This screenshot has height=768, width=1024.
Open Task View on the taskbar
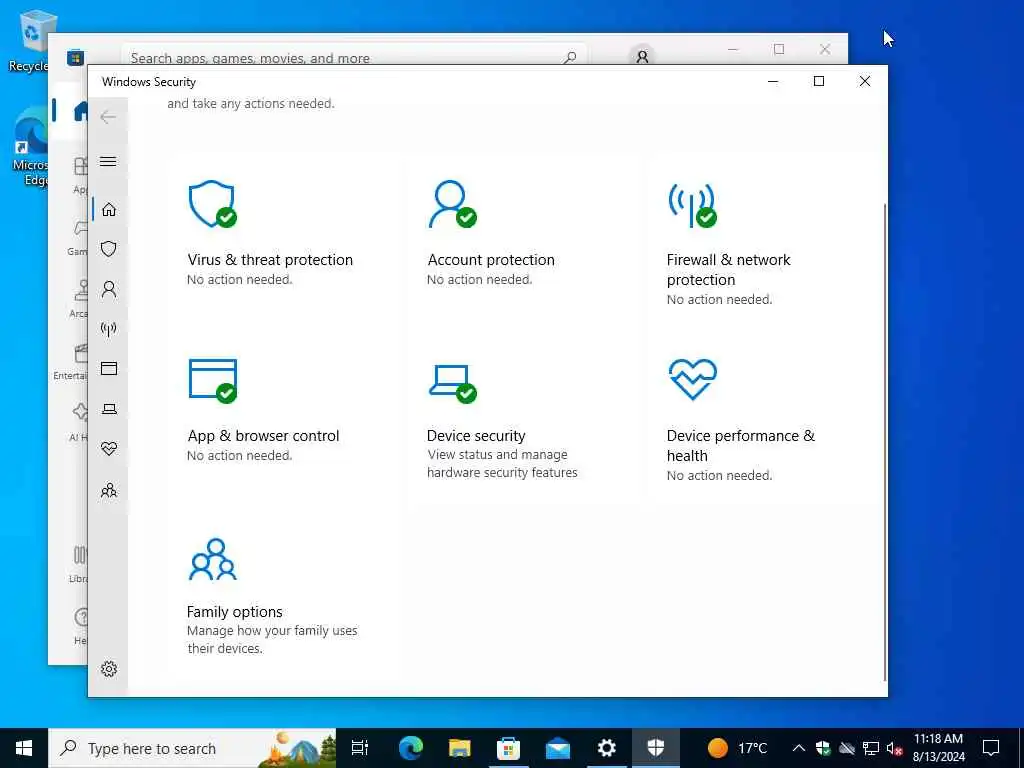pos(360,748)
